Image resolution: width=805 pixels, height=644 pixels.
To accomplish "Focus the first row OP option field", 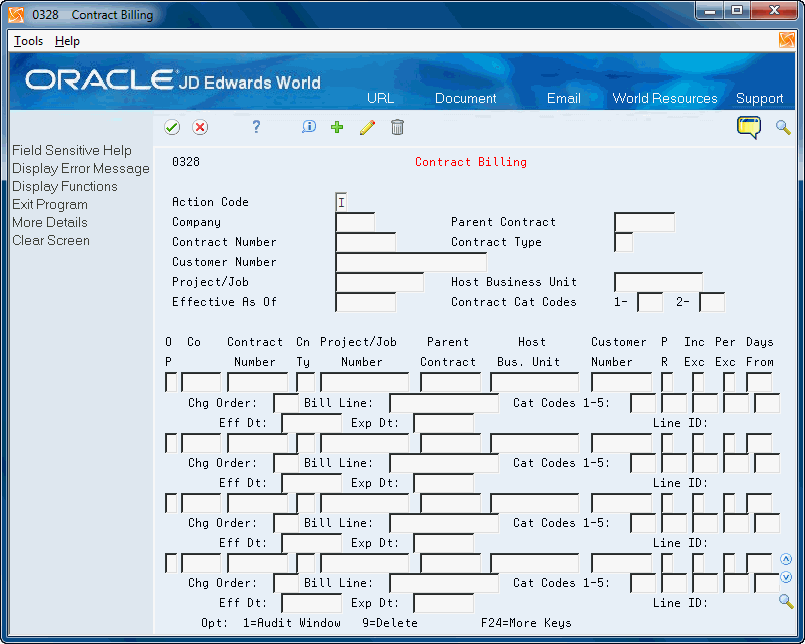I will (171, 382).
